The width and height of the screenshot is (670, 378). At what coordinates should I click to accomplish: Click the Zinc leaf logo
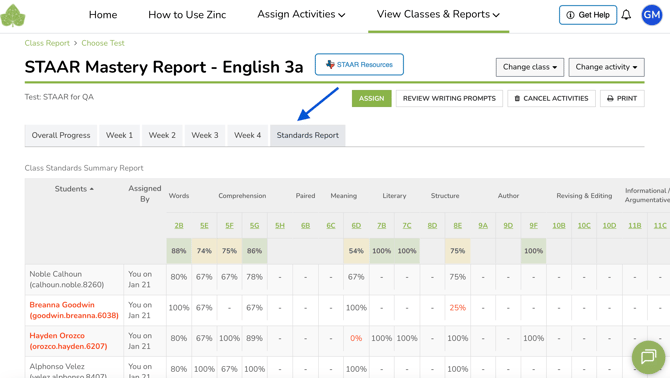pyautogui.click(x=13, y=15)
